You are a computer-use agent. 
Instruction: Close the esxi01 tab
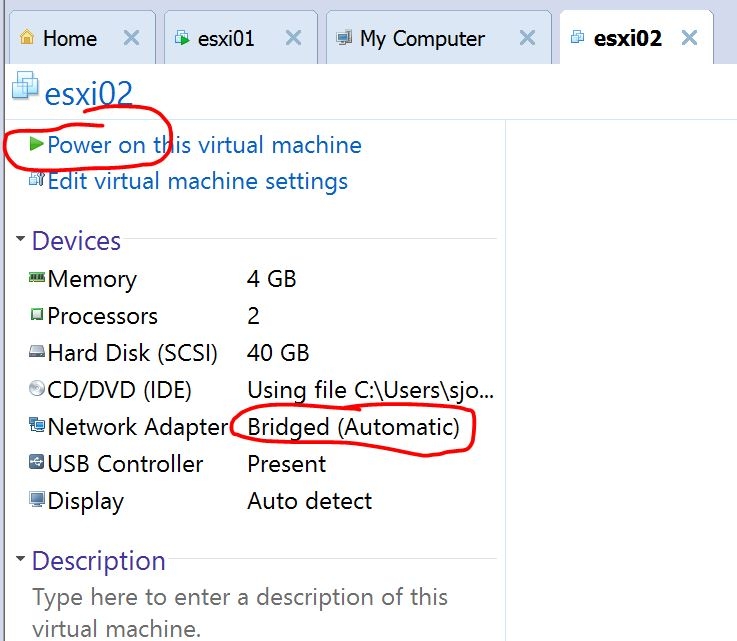(293, 38)
